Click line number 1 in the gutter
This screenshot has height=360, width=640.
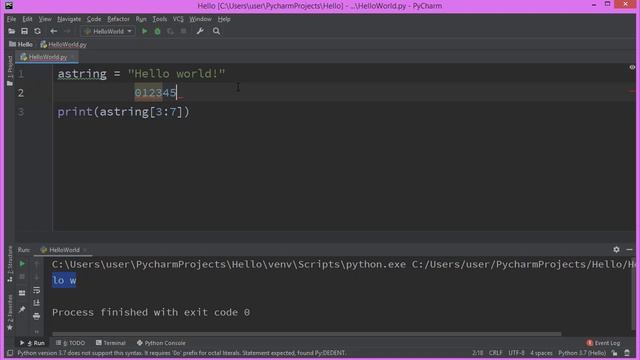21,74
